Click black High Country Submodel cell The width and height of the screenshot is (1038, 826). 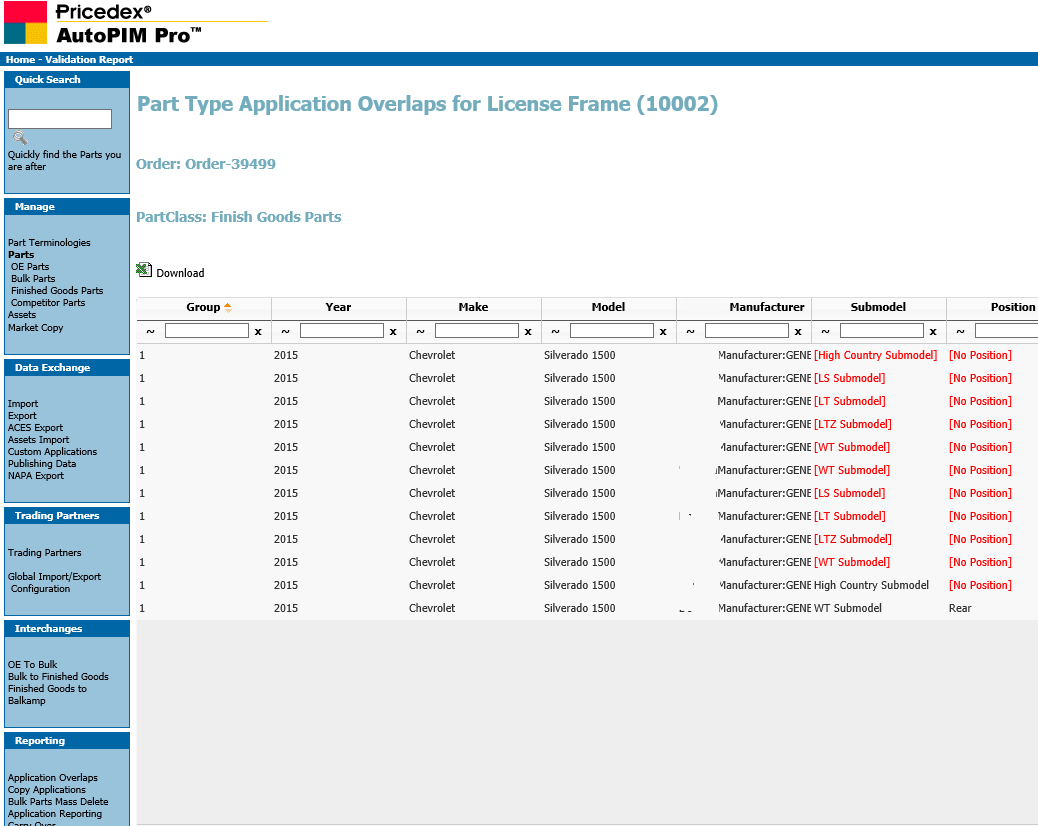click(871, 585)
